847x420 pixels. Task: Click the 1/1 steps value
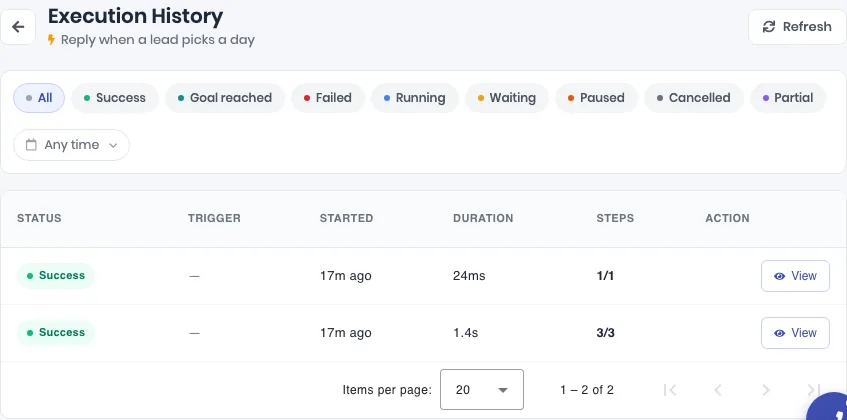(605, 276)
